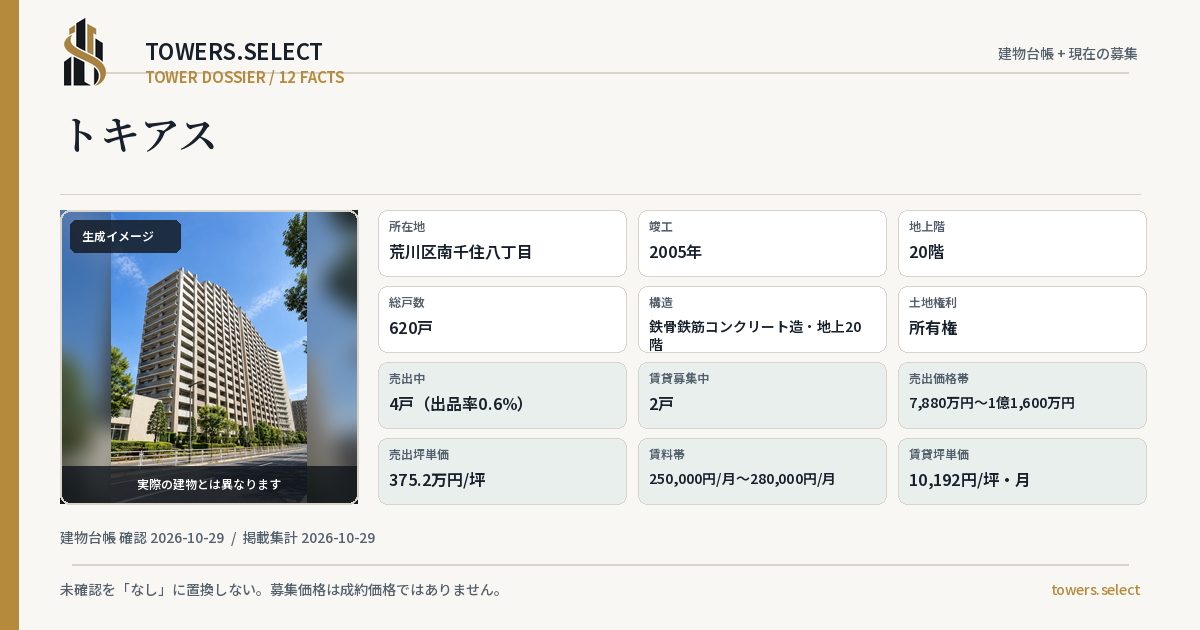Viewport: 1200px width, 630px height.
Task: Click the TOWER DOSSIER / 12 FACTS subtitle
Action: pyautogui.click(x=245, y=77)
